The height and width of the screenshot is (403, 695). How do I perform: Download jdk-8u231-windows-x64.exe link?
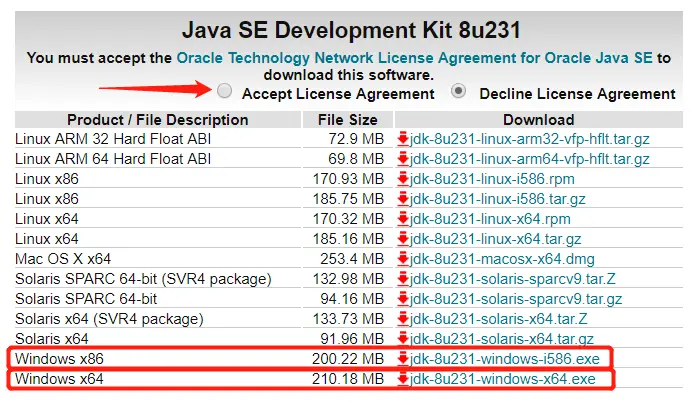pos(503,379)
